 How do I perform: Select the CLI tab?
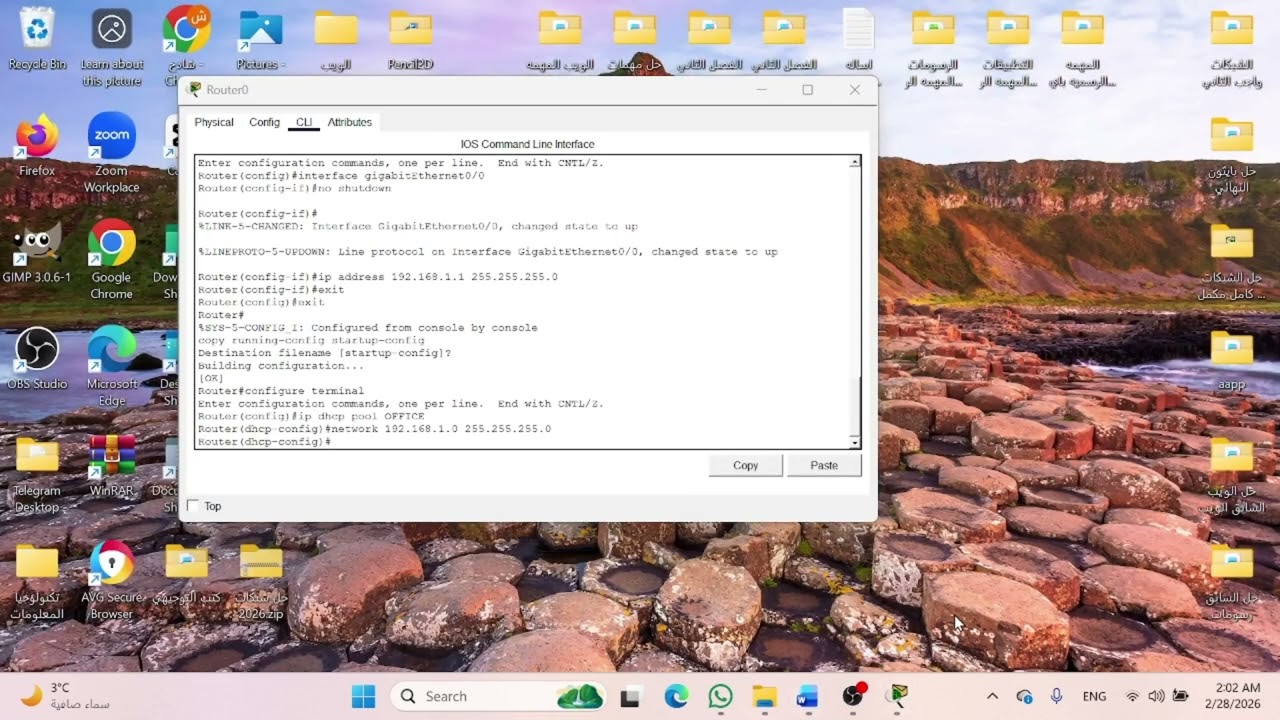point(304,122)
